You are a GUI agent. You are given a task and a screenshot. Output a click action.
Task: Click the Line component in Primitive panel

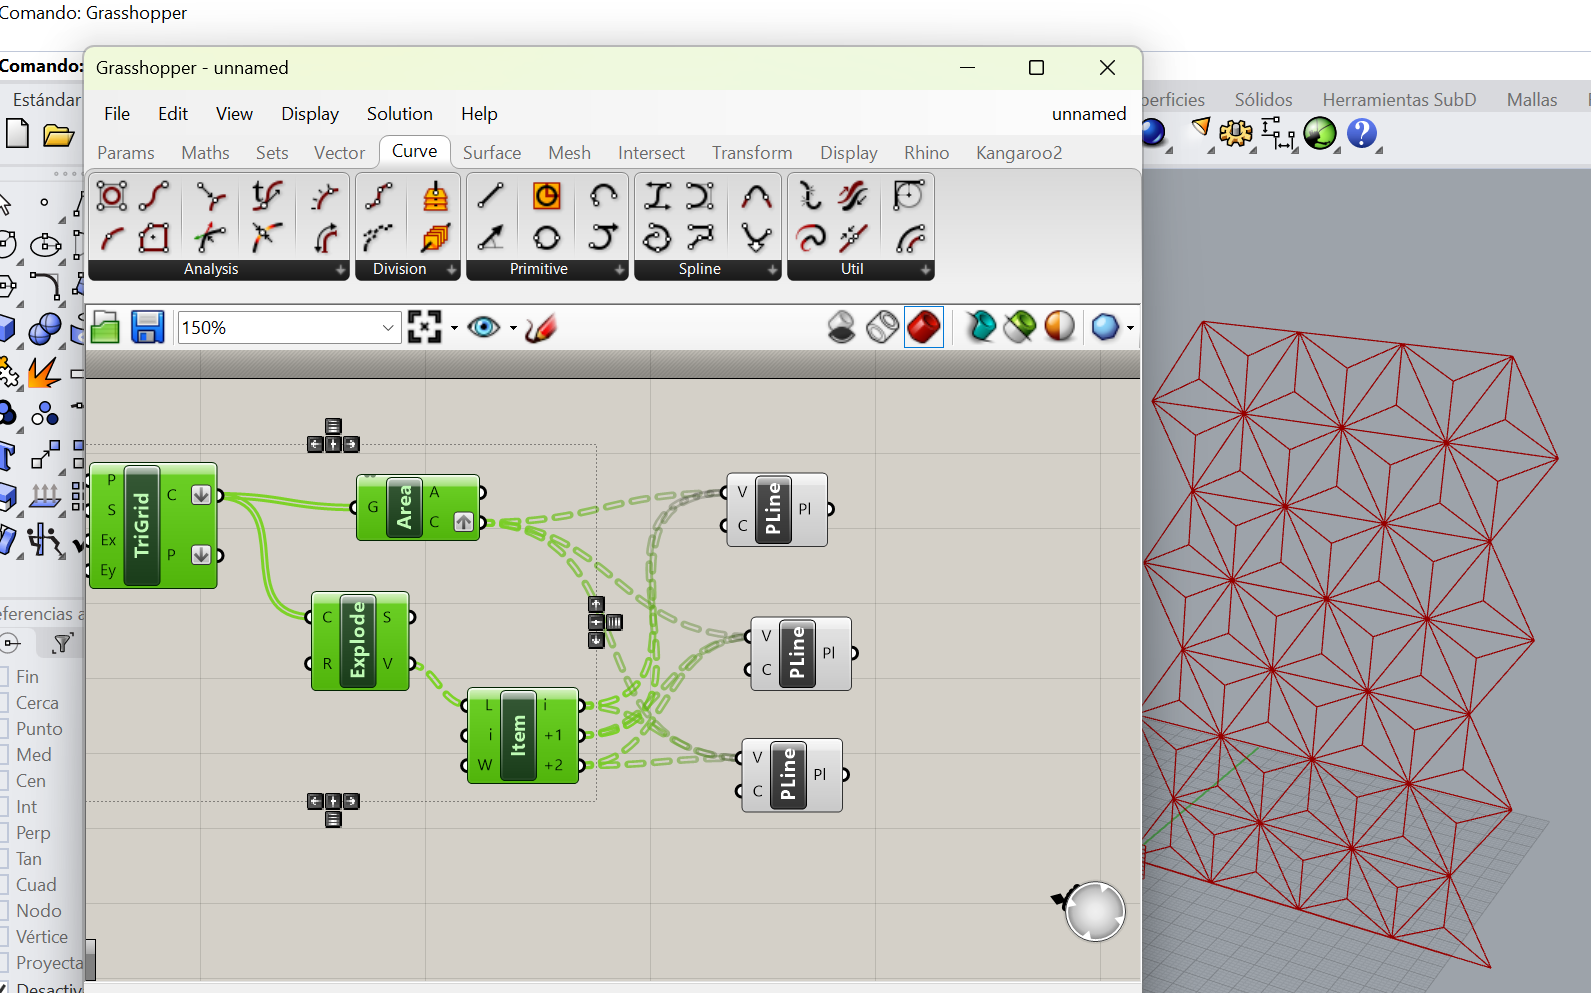[x=490, y=196]
